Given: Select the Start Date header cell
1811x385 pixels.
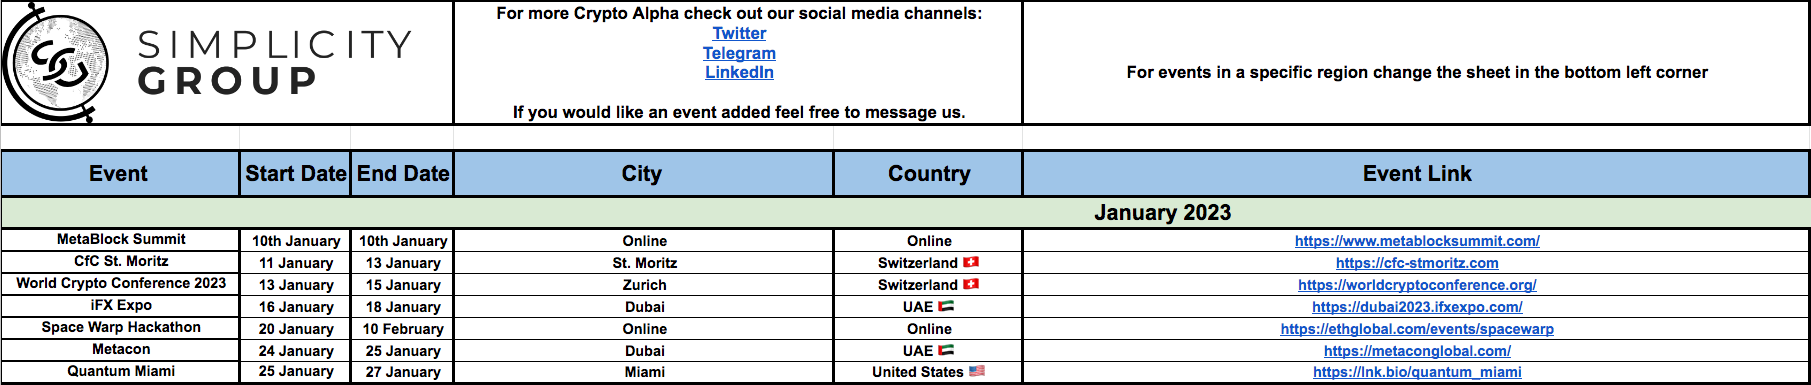Looking at the screenshot, I should pyautogui.click(x=295, y=174).
